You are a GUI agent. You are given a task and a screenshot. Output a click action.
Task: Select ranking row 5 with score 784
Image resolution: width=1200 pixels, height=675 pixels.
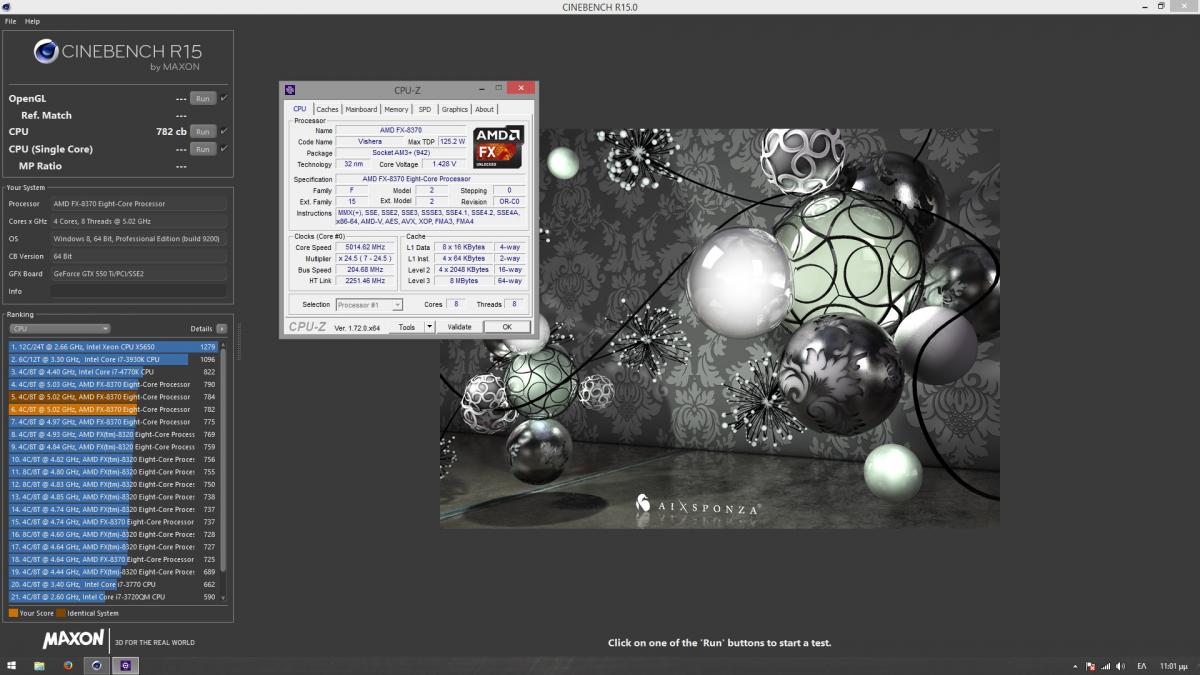(x=113, y=397)
